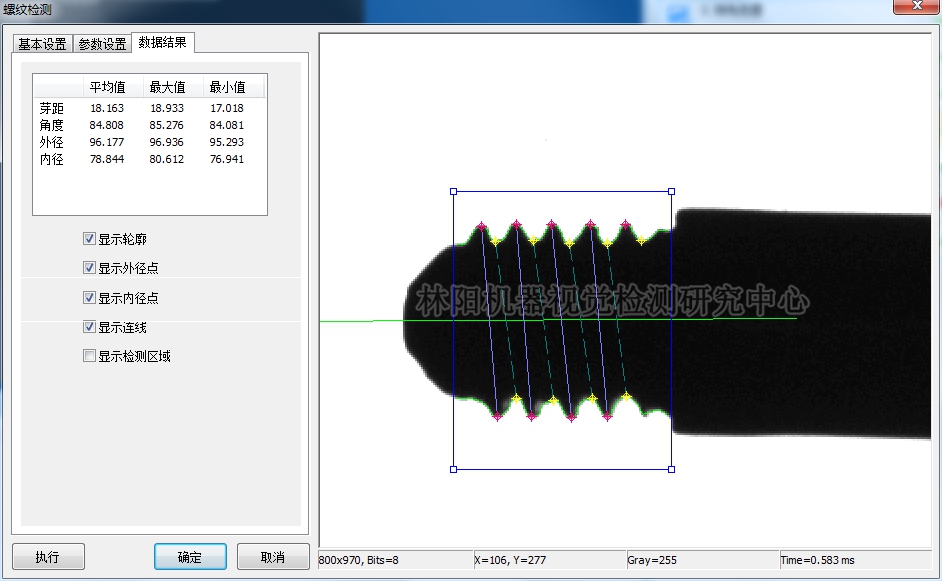
Task: Click the angle maximum value 85.276
Action: tap(167, 125)
